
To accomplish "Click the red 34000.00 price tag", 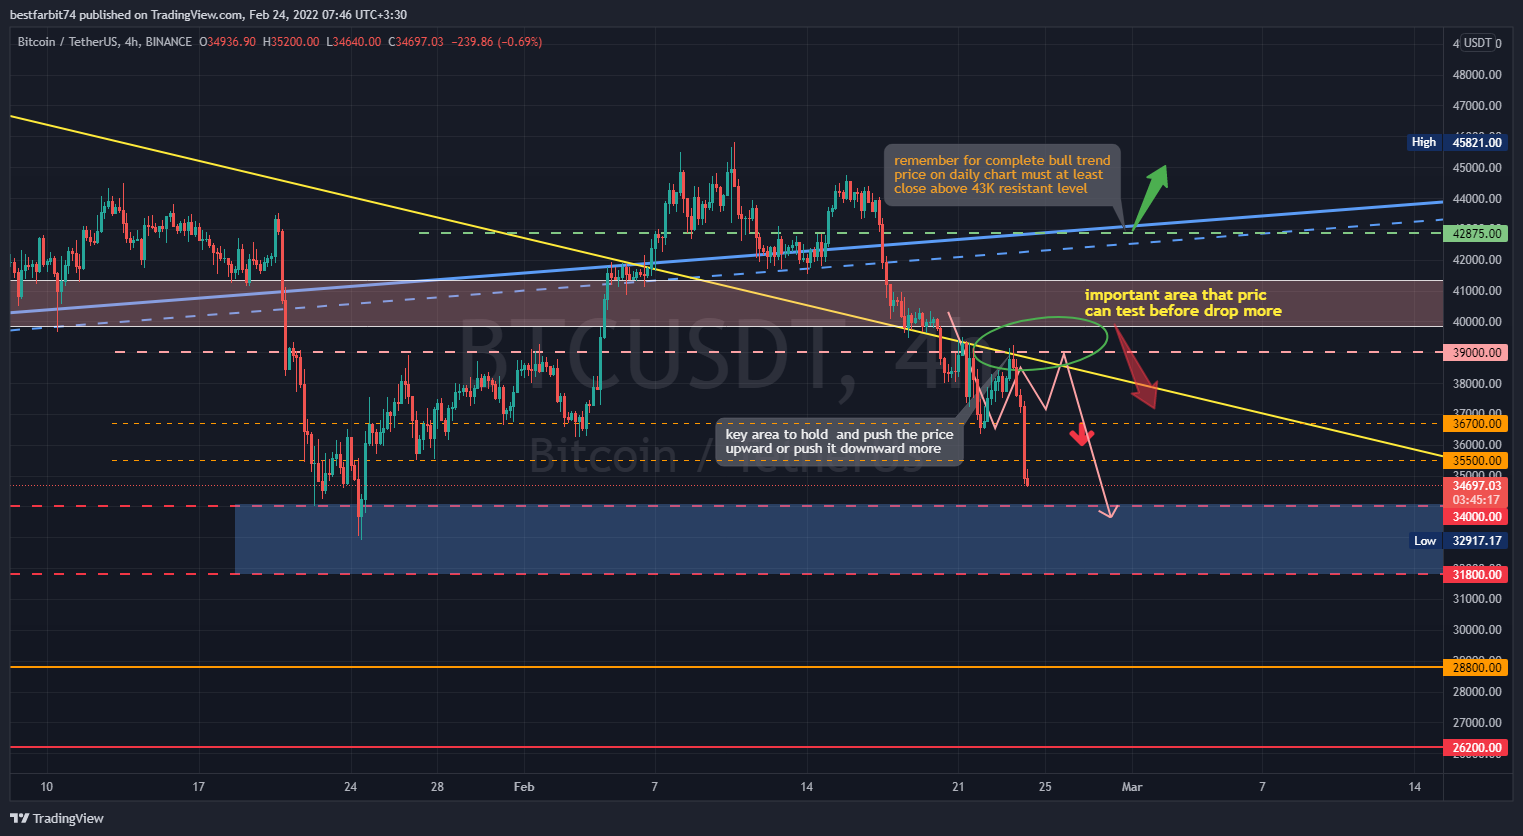I will pos(1476,517).
